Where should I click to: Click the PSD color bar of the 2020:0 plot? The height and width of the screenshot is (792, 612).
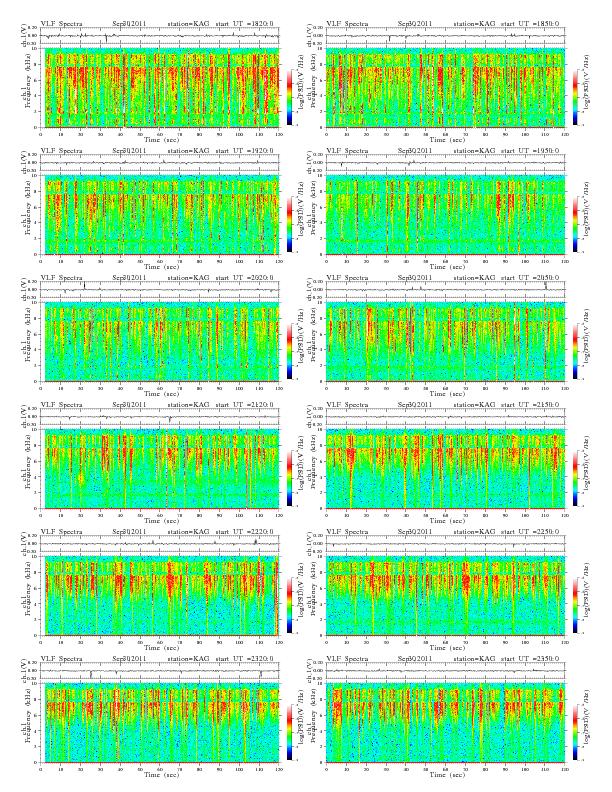coord(289,351)
